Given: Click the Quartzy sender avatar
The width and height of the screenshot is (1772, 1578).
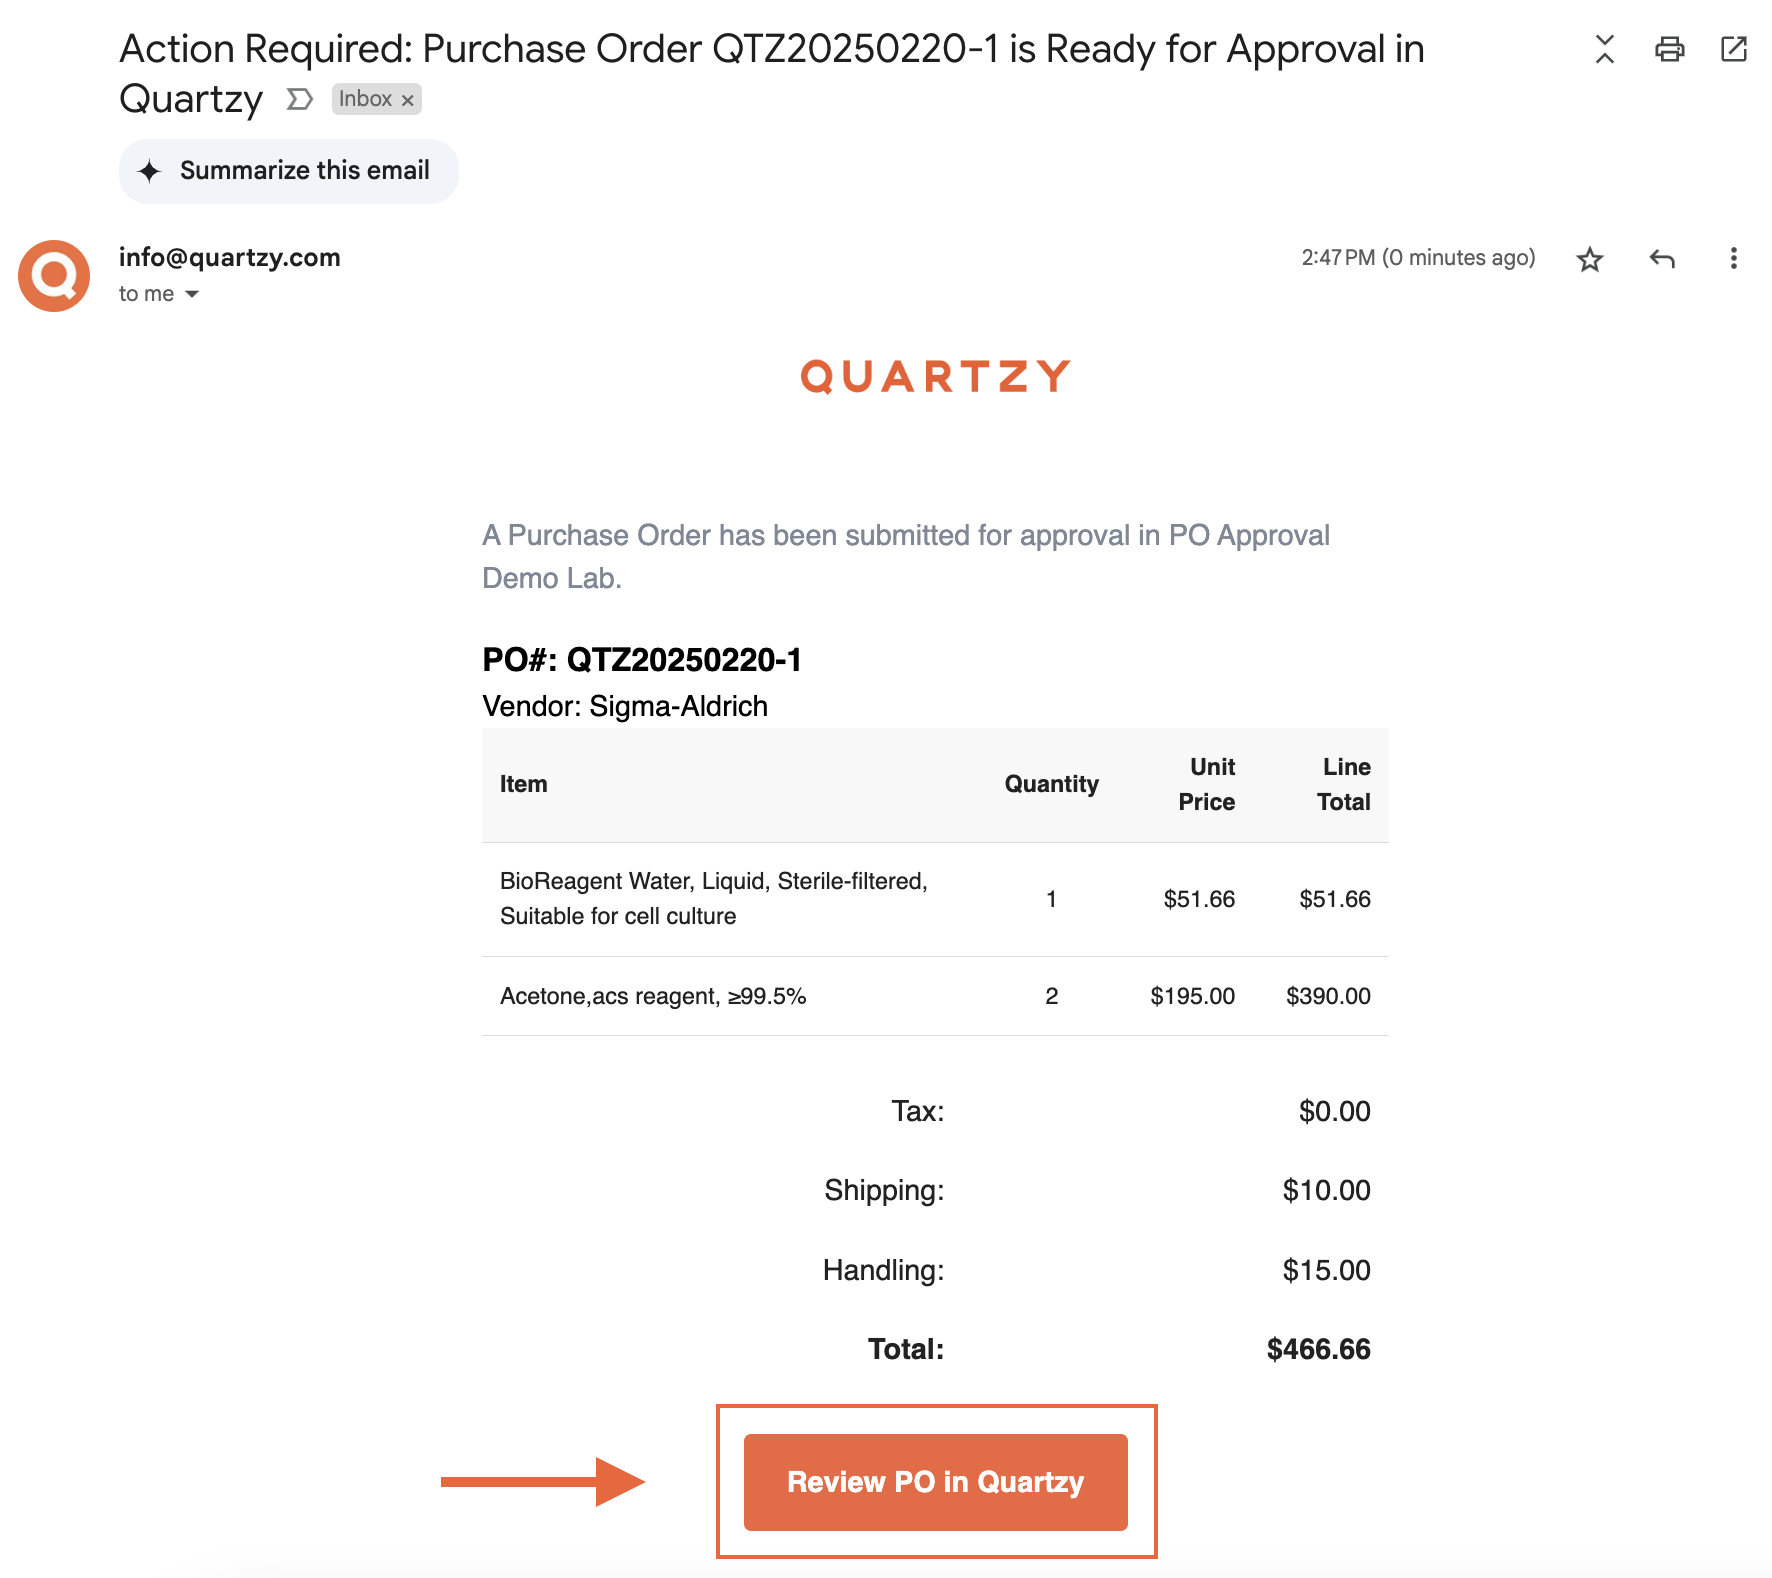Looking at the screenshot, I should (54, 276).
